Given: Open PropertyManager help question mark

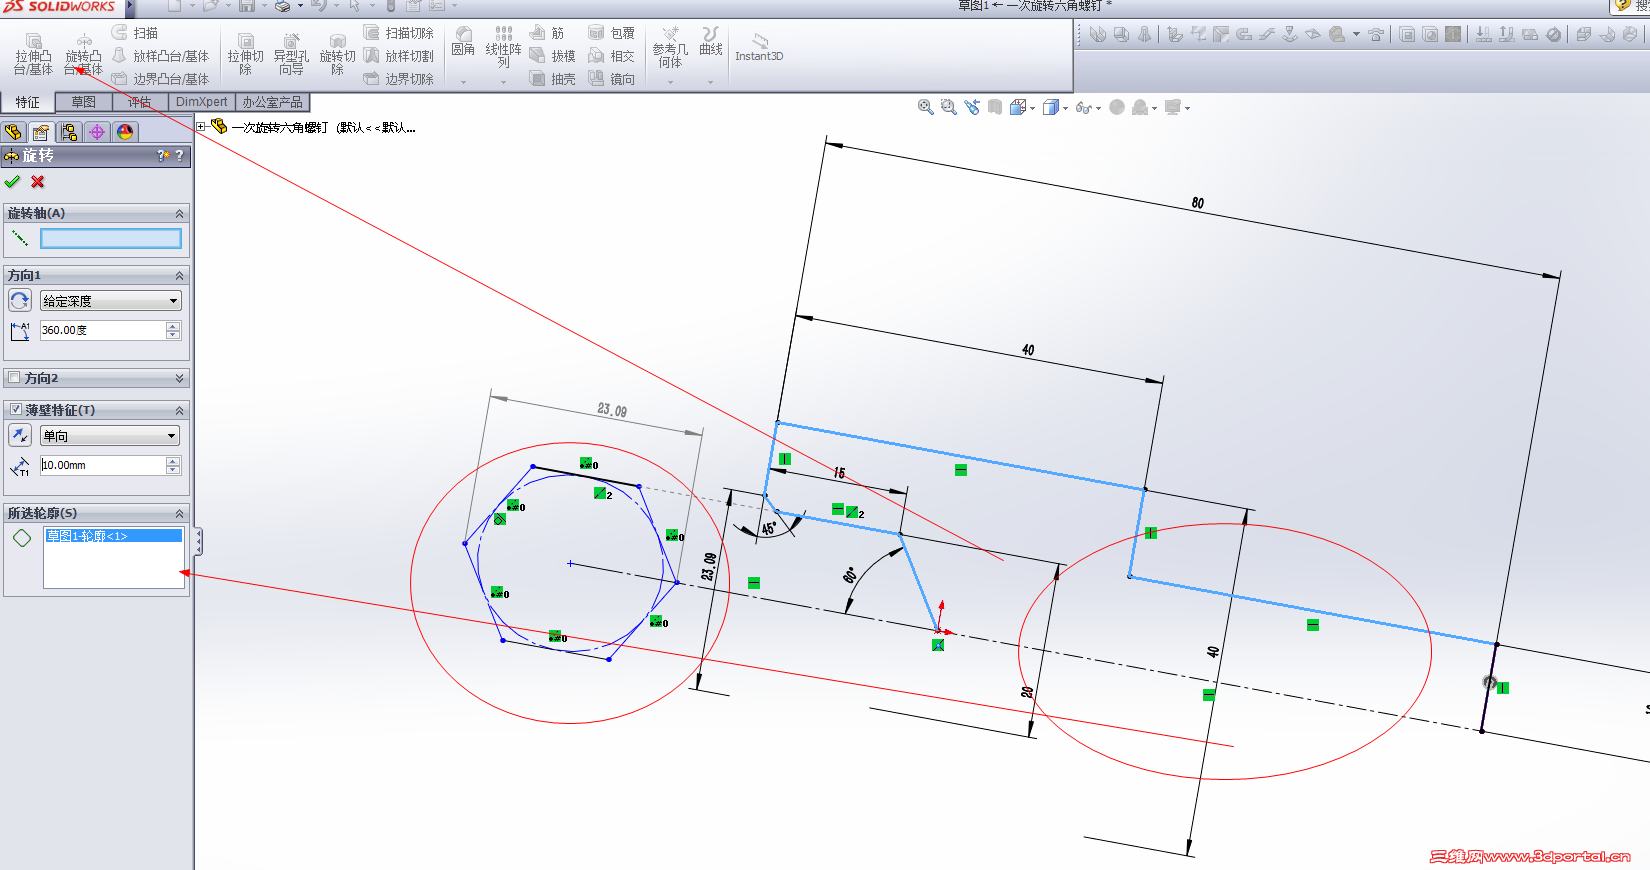Looking at the screenshot, I should [x=179, y=156].
